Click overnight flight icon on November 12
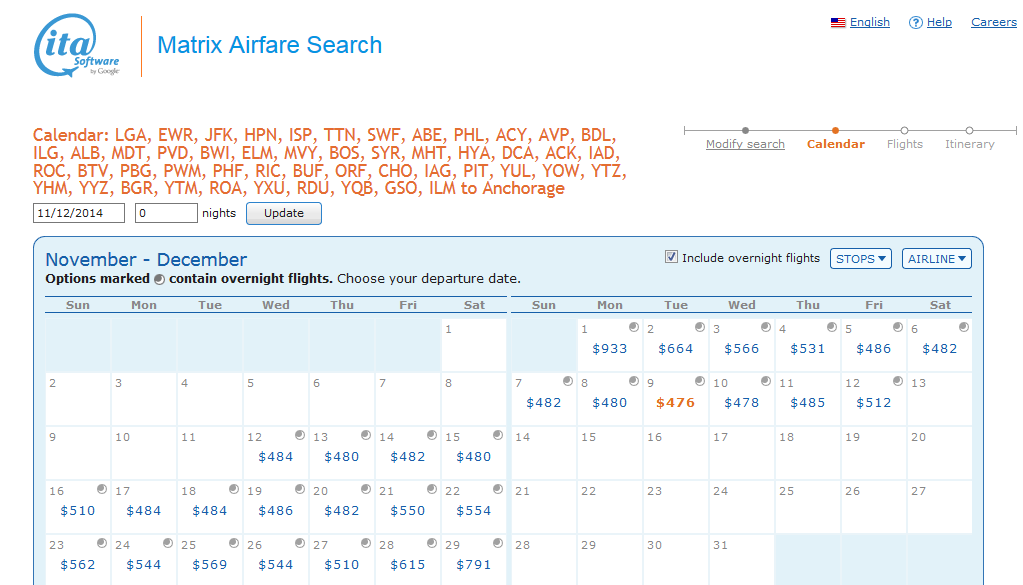The image size is (1023, 585). click(300, 435)
